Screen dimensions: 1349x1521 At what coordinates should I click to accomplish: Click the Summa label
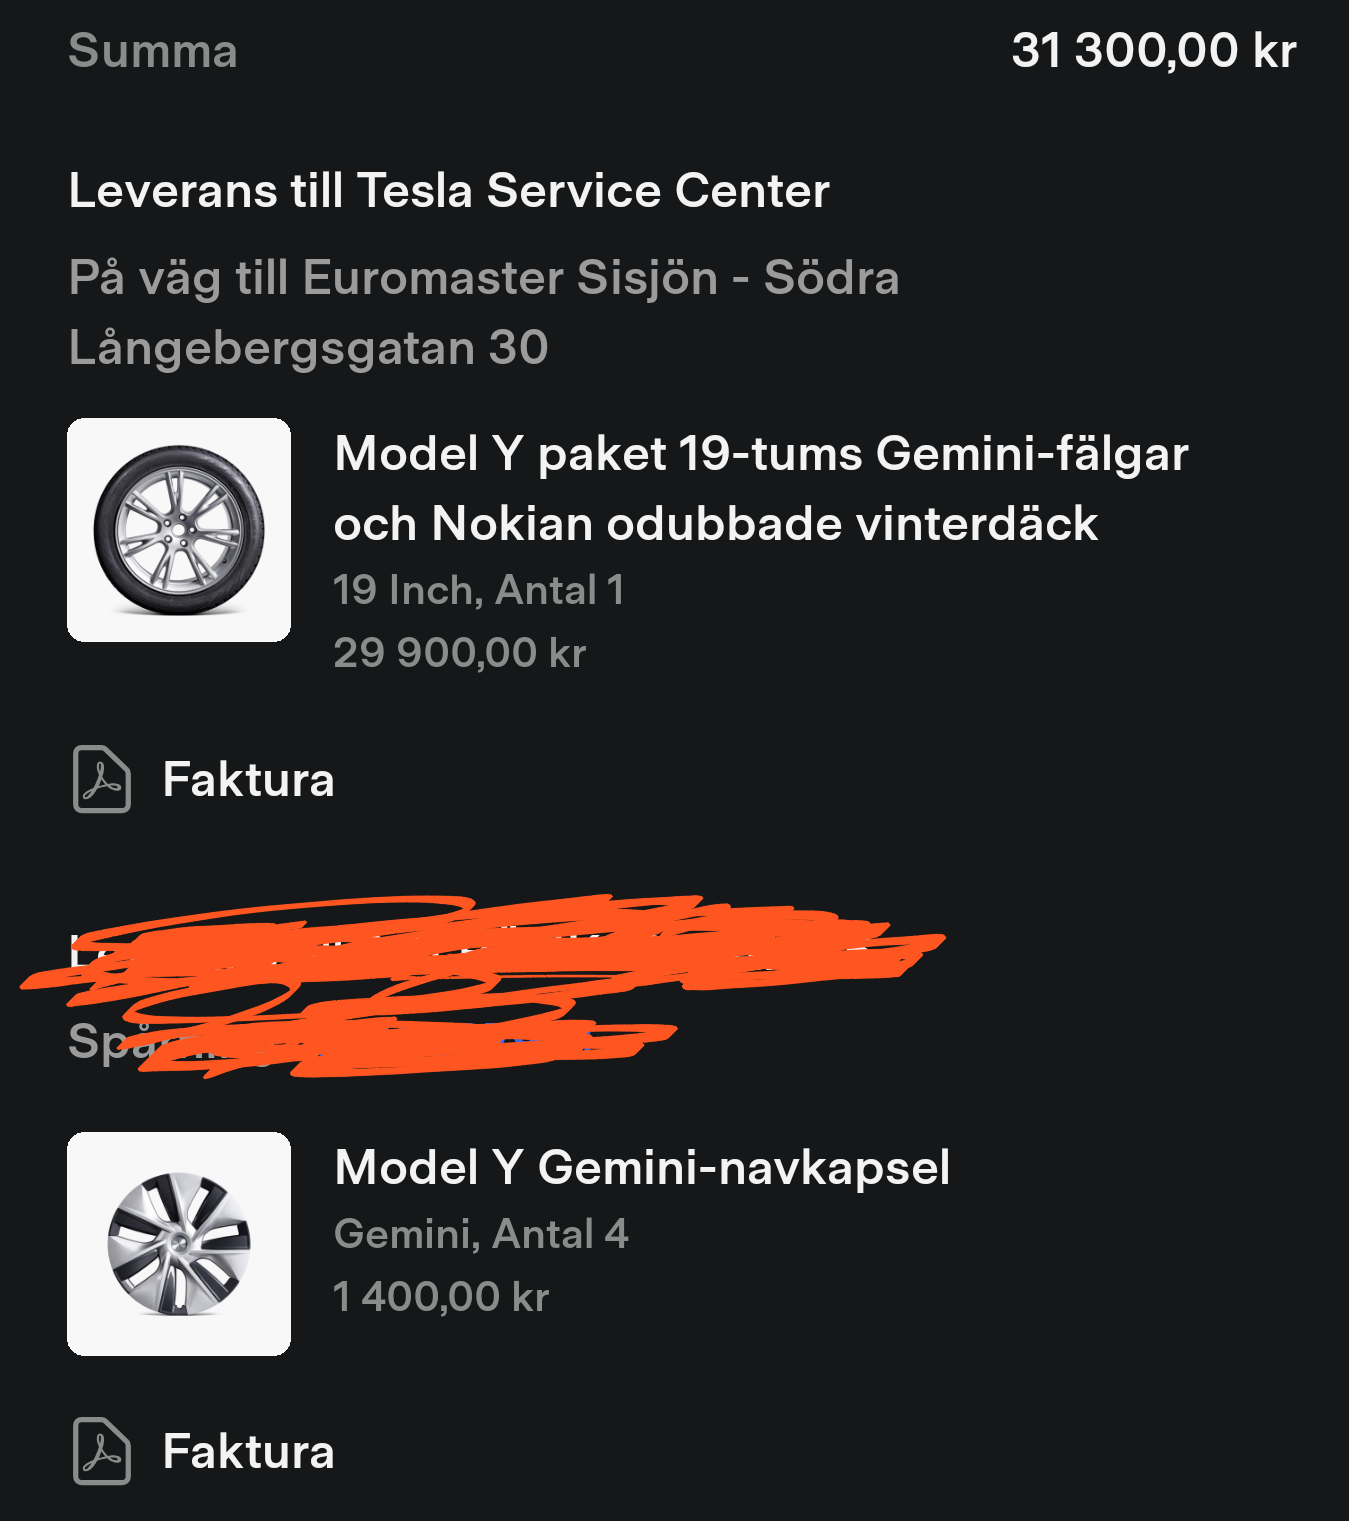[153, 51]
